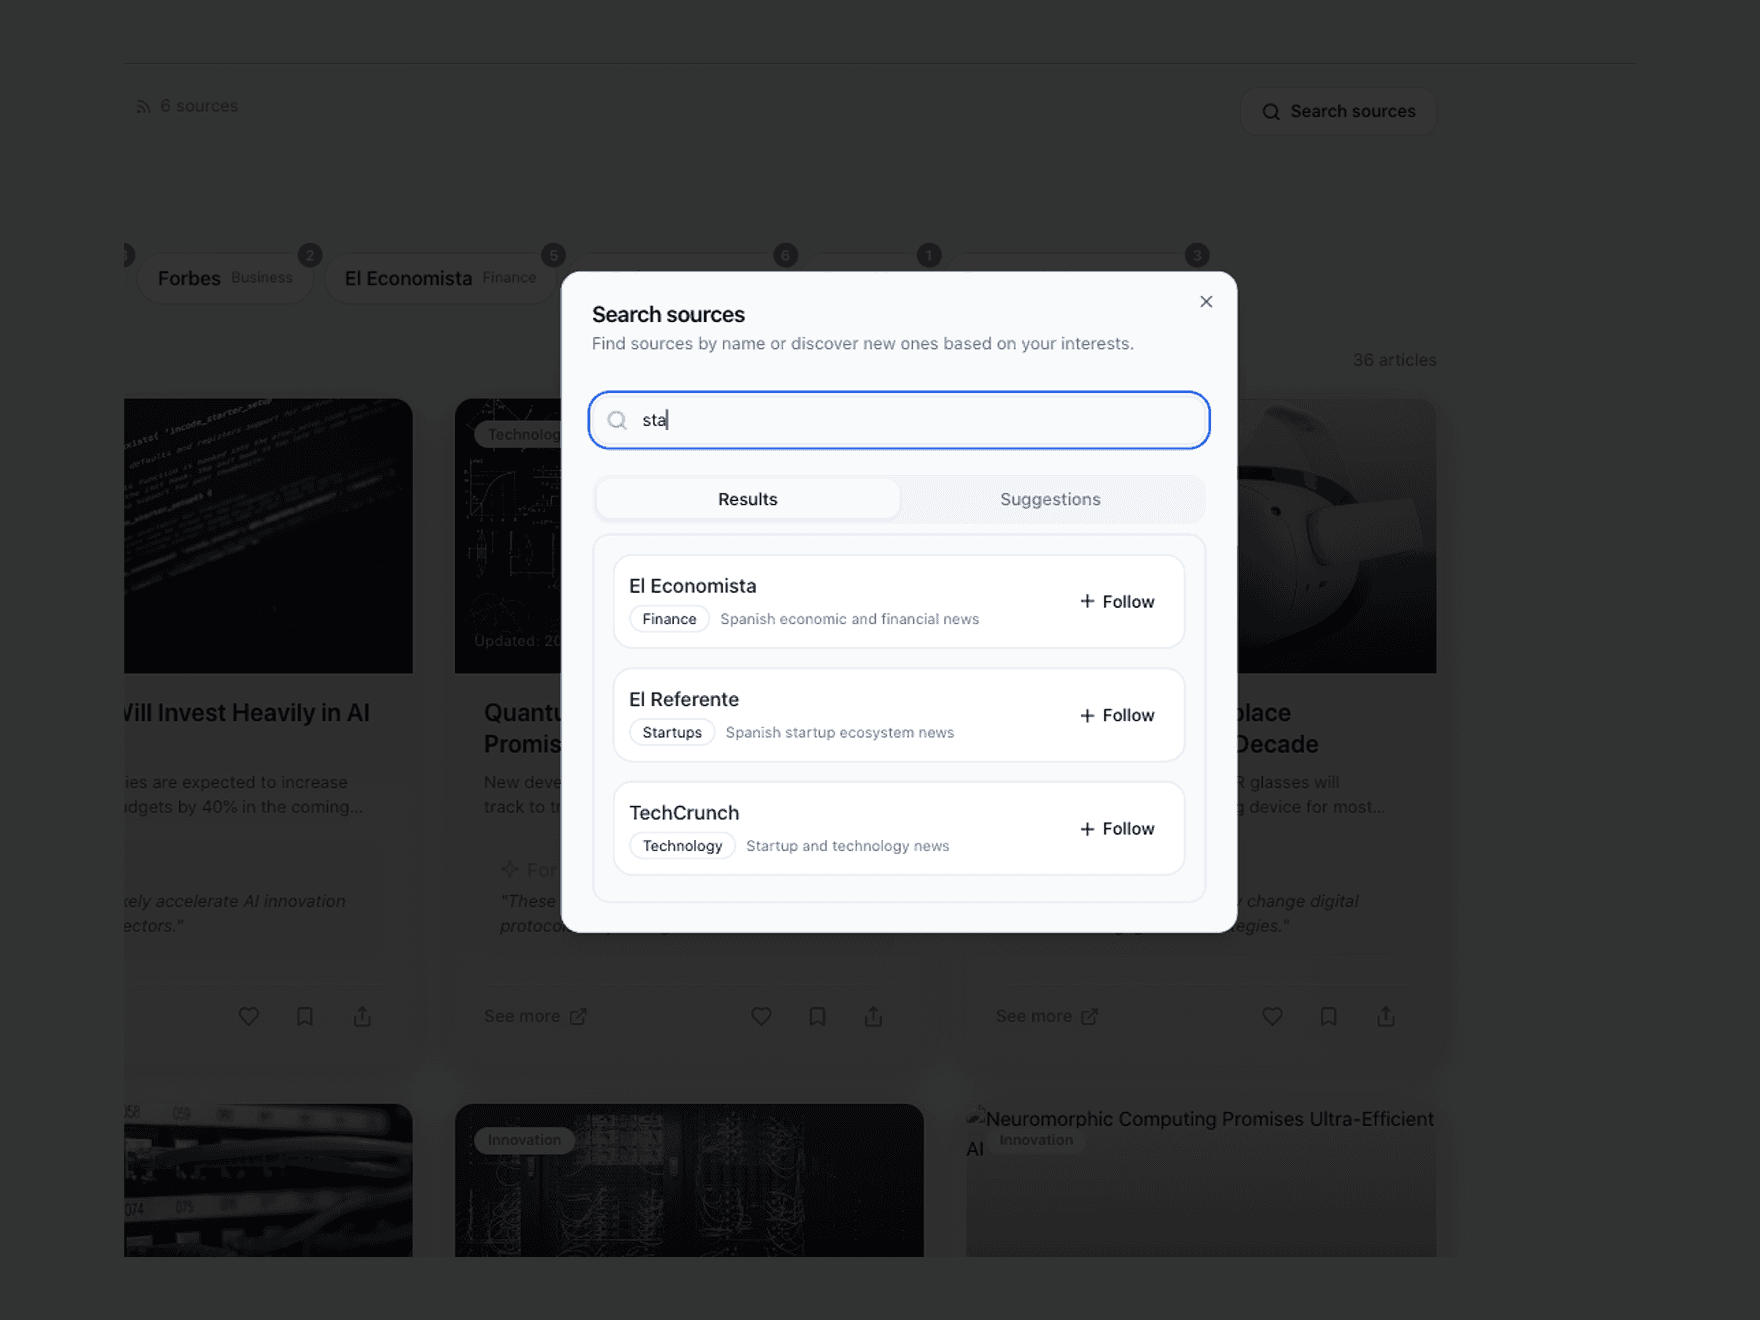The width and height of the screenshot is (1760, 1320).
Task: Follow the El Referente source
Action: 1117,715
